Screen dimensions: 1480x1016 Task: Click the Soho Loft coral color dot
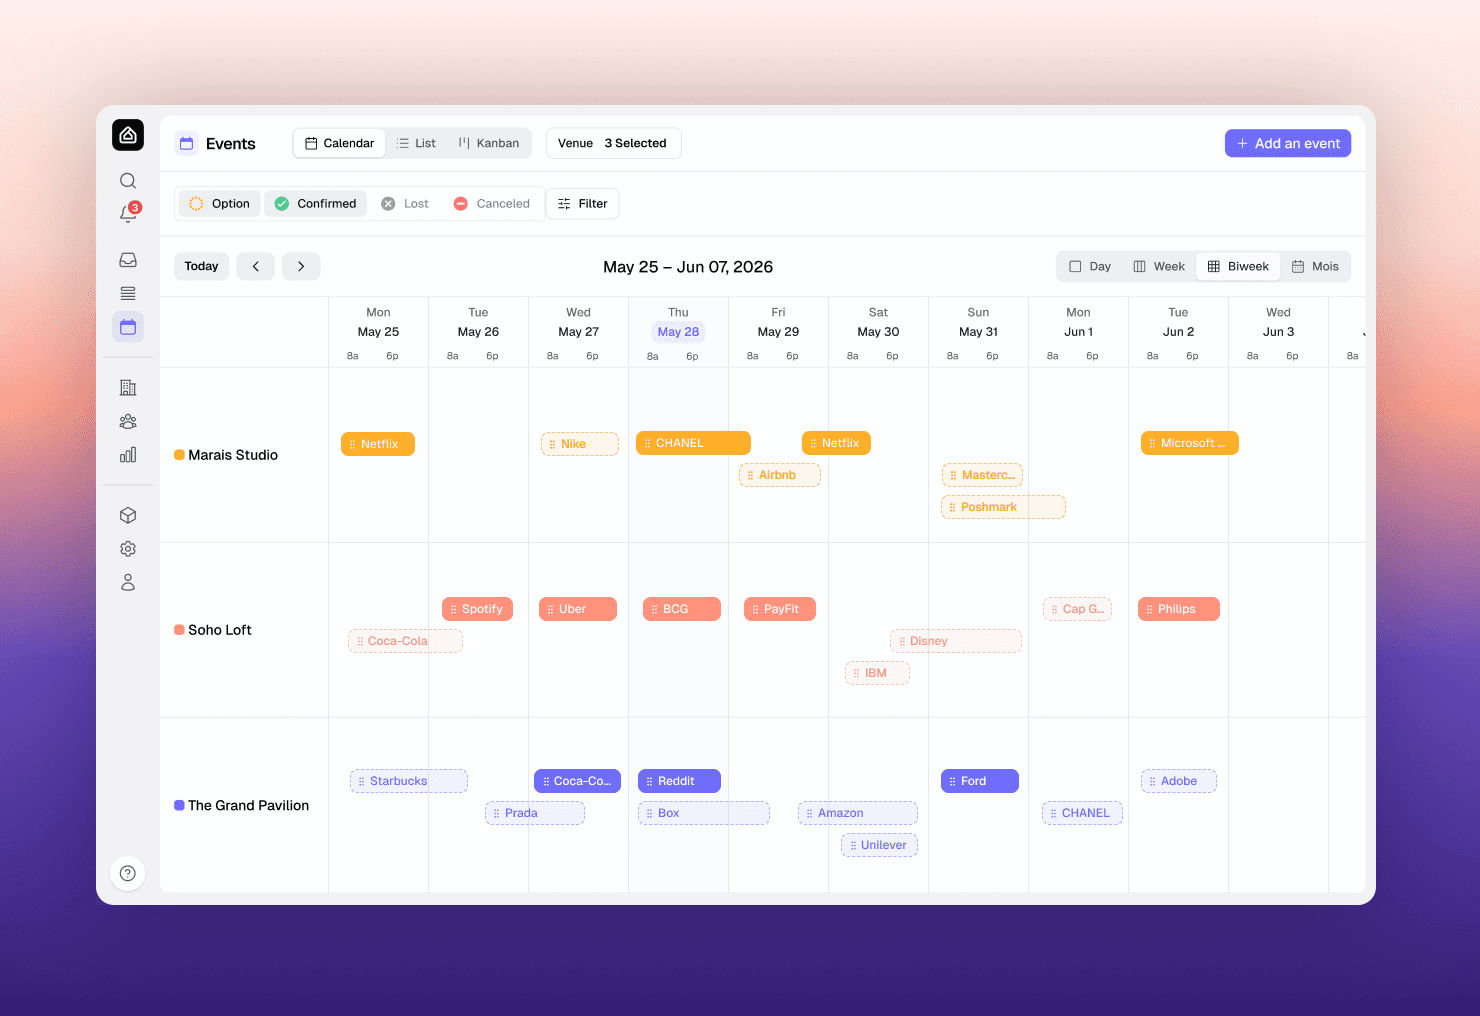(x=179, y=630)
